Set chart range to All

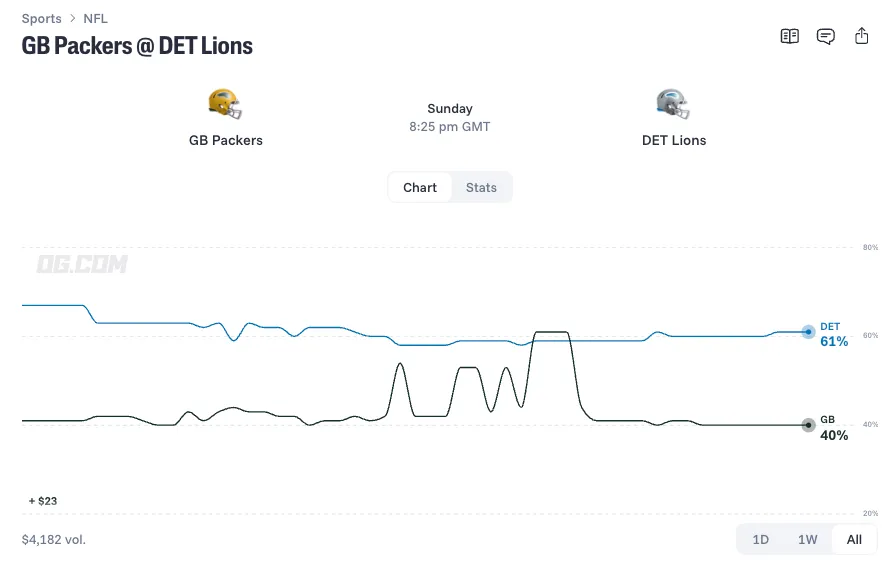(x=854, y=539)
